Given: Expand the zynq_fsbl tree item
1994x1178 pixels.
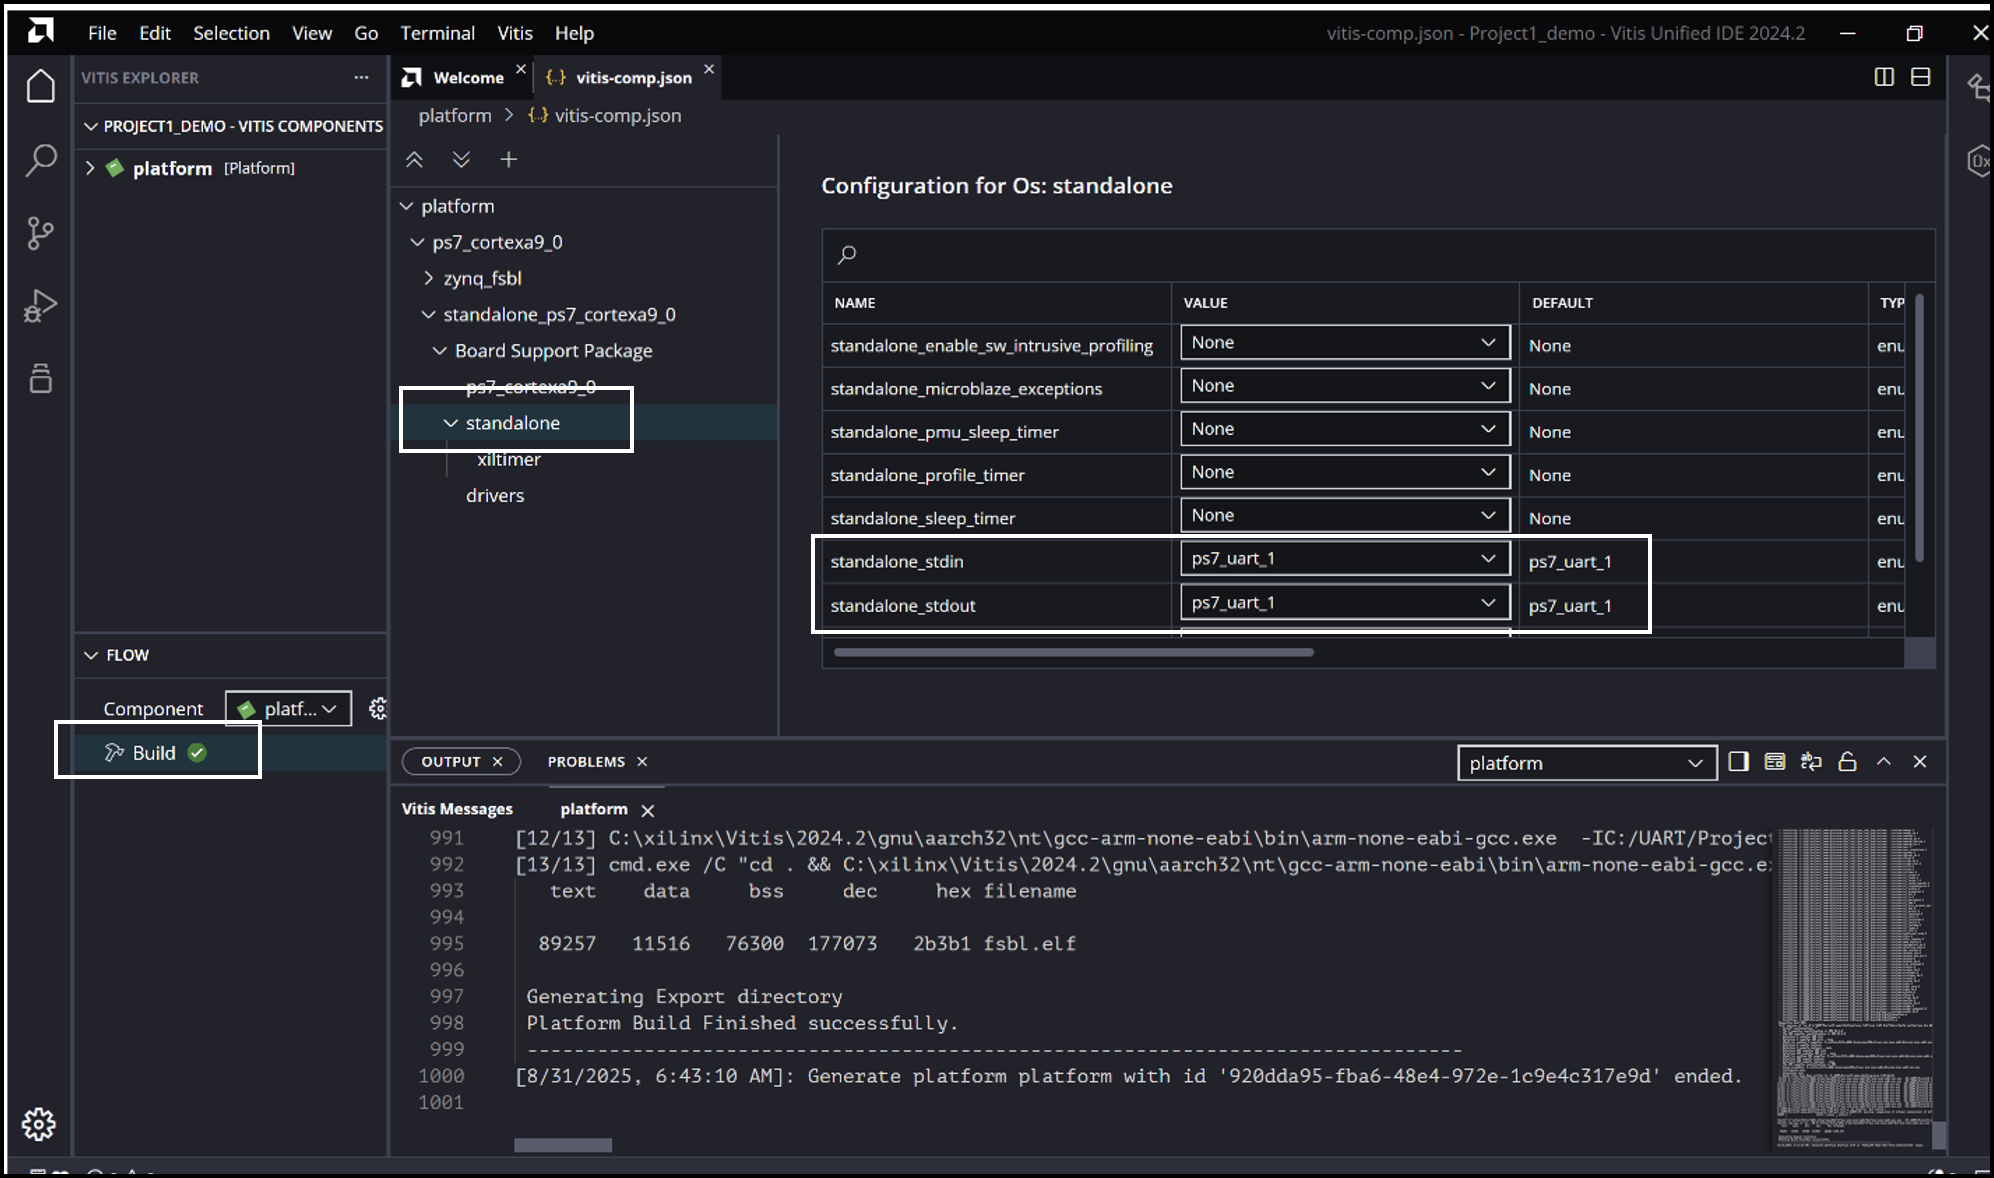Looking at the screenshot, I should tap(428, 278).
